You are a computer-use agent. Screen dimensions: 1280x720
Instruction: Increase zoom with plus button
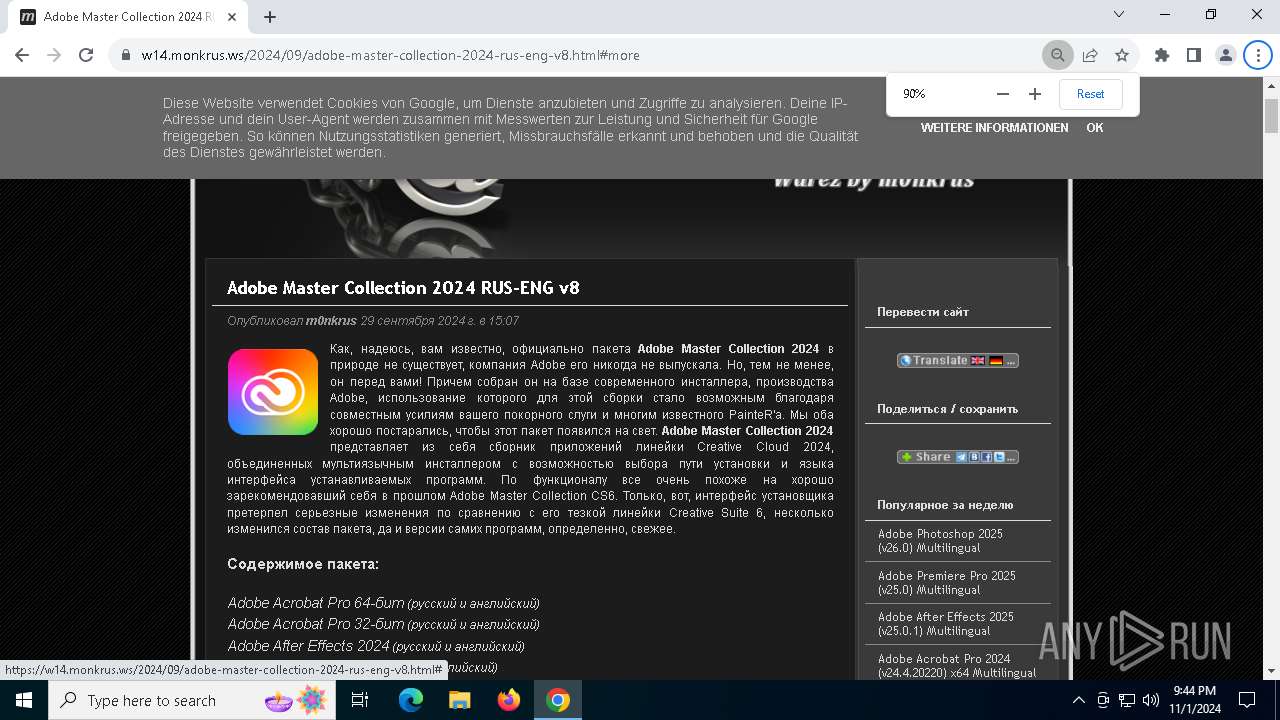tap(1035, 94)
